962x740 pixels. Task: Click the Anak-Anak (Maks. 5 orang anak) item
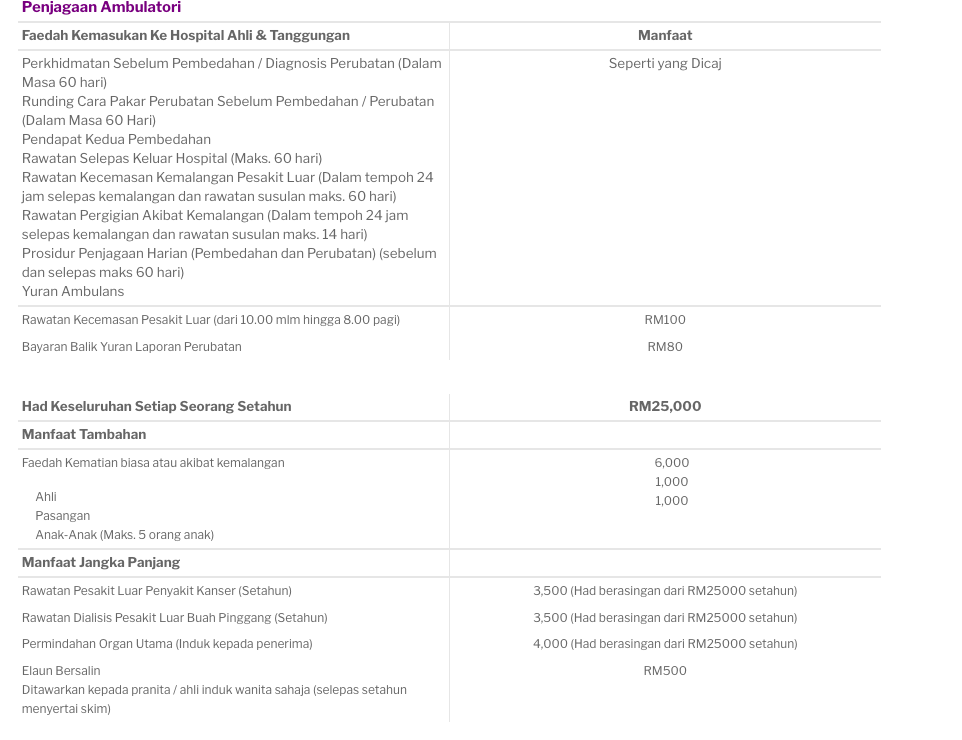coord(125,534)
